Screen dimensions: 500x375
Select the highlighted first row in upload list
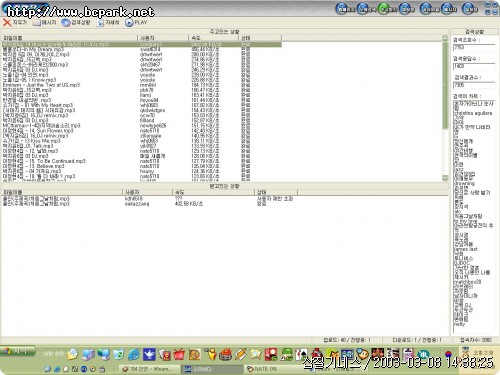point(141,44)
